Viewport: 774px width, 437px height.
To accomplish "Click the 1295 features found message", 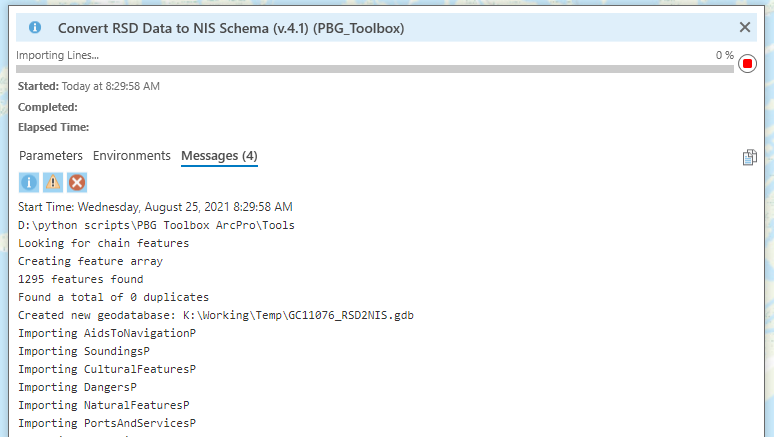I will point(81,279).
